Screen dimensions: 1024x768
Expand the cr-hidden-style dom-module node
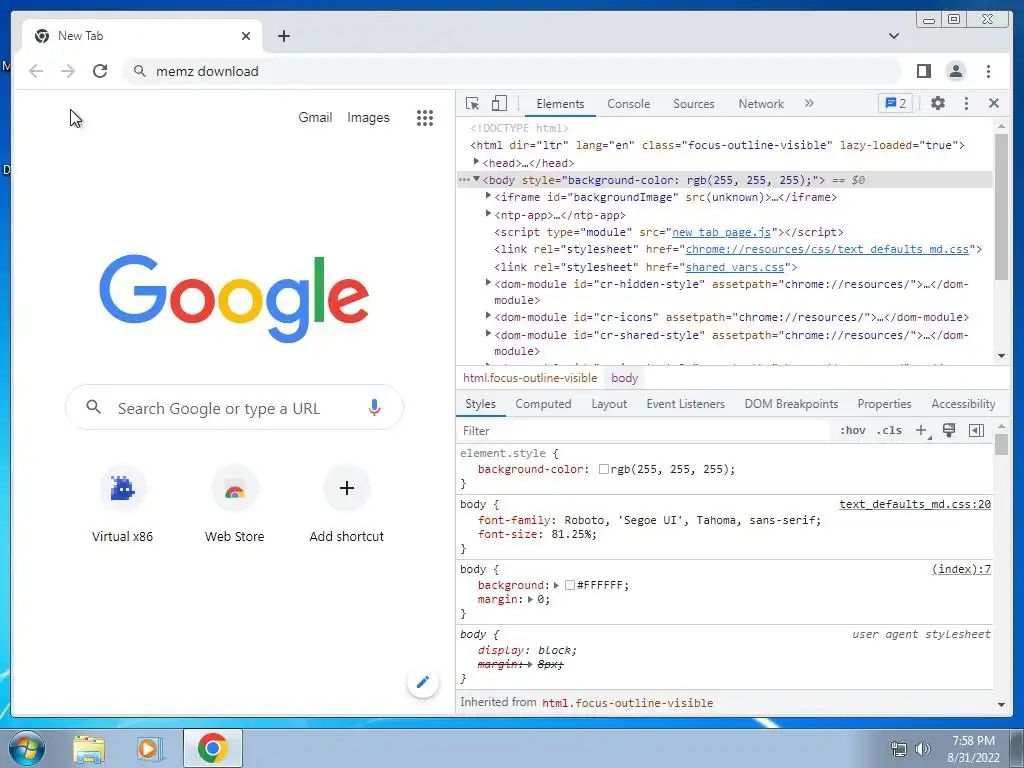pyautogui.click(x=488, y=283)
